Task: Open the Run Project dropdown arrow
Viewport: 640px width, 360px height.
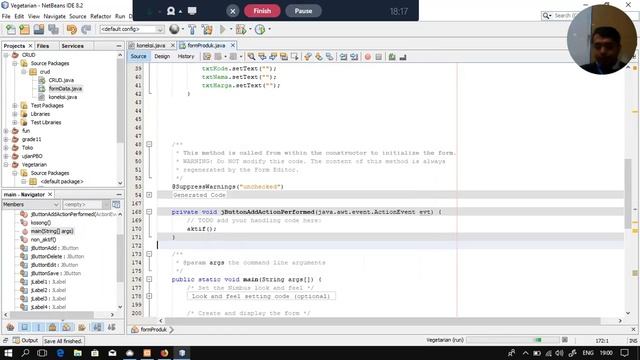Action: [x=231, y=29]
